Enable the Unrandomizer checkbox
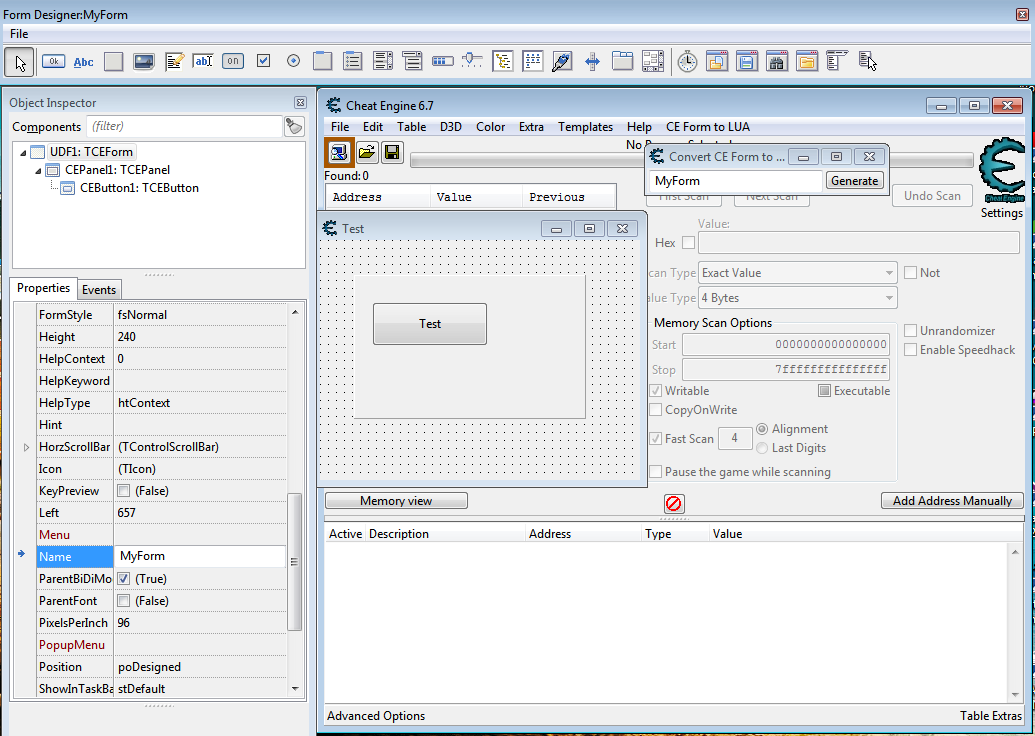Screen dimensions: 1035x736 (x=911, y=331)
